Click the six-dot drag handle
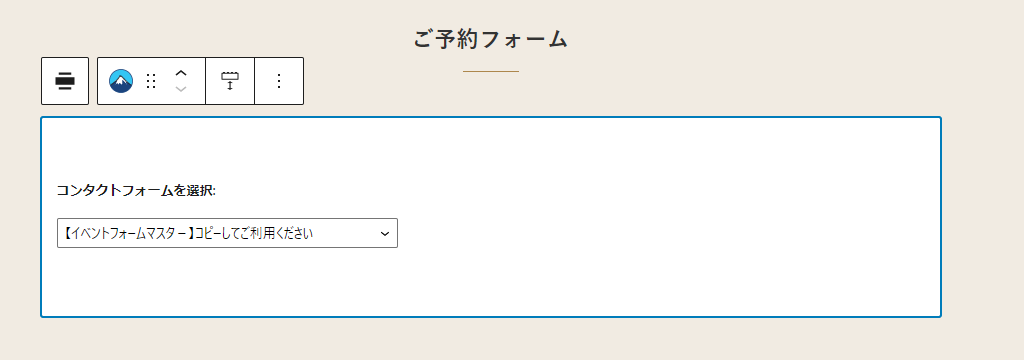 pyautogui.click(x=151, y=81)
